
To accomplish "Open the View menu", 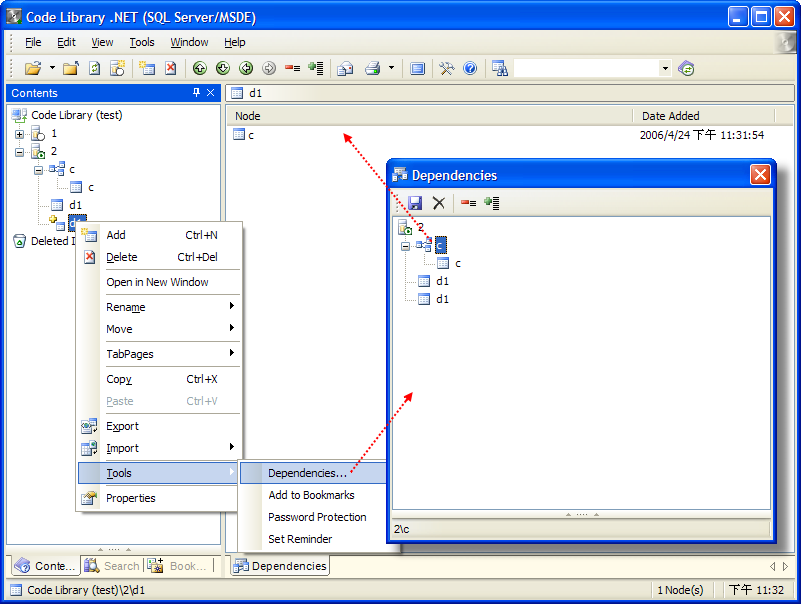I will 102,42.
